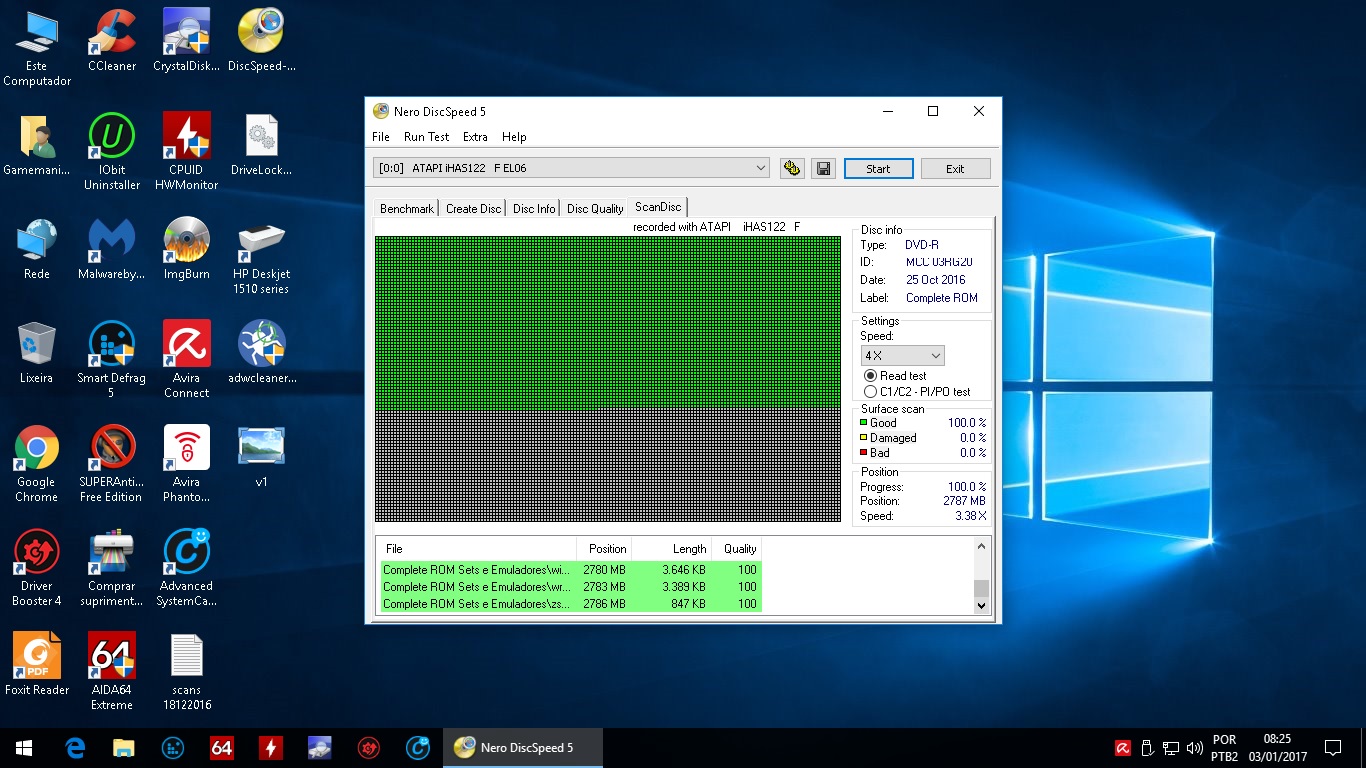Open IObit Uninstaller desktop icon
Image resolution: width=1366 pixels, height=768 pixels.
[112, 152]
